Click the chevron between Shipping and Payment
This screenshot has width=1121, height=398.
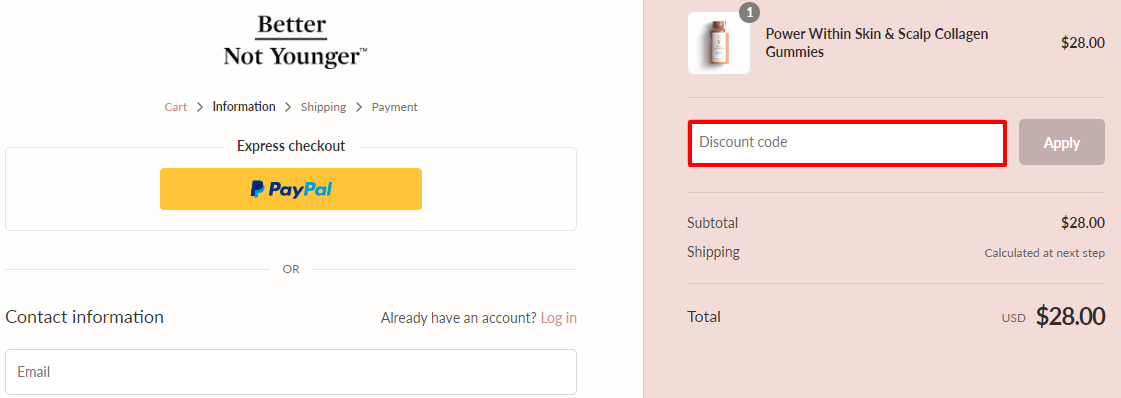(x=359, y=107)
